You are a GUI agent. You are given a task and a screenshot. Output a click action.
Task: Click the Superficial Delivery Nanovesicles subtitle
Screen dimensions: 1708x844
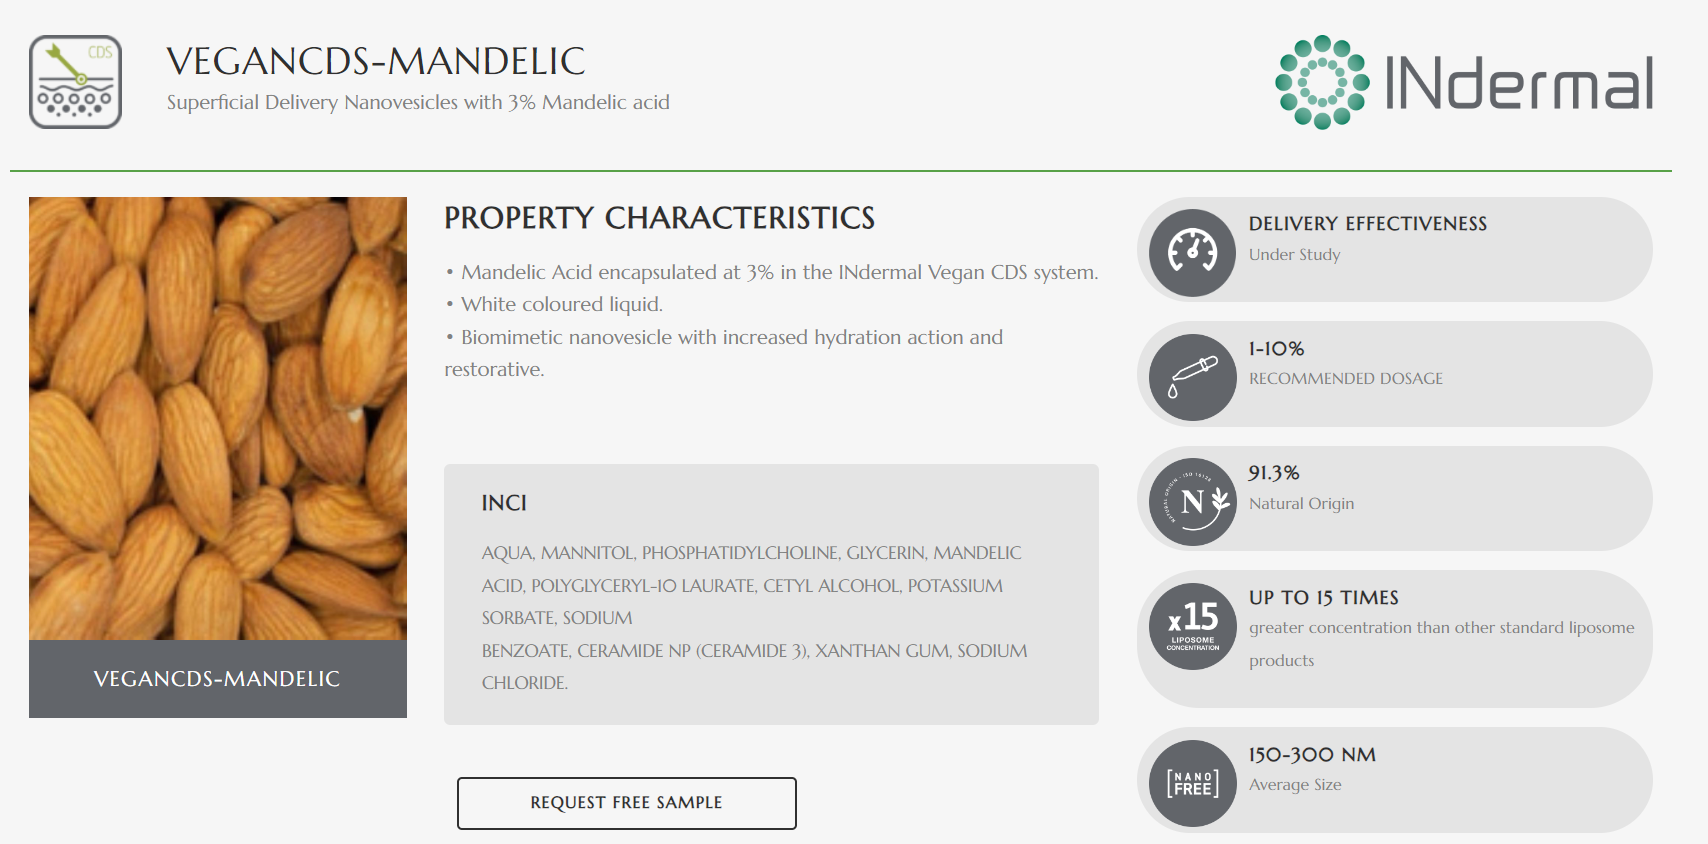tap(418, 103)
